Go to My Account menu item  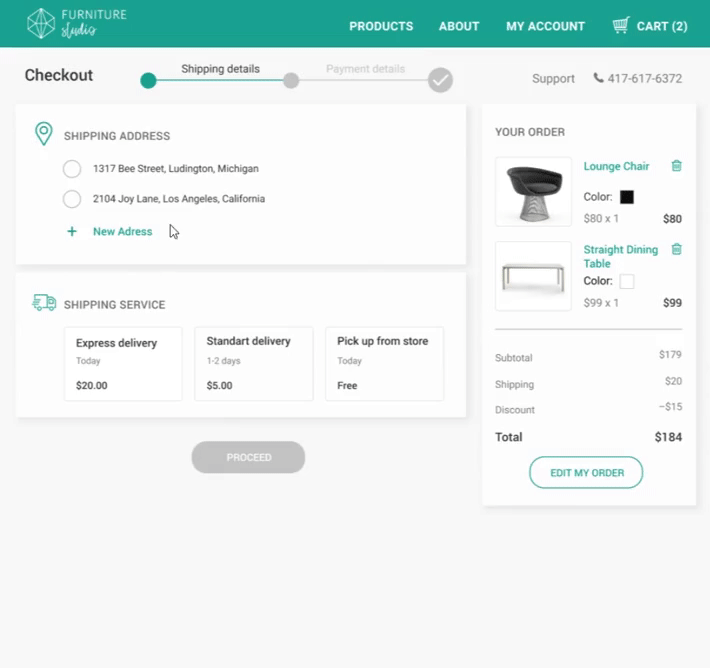coord(545,26)
